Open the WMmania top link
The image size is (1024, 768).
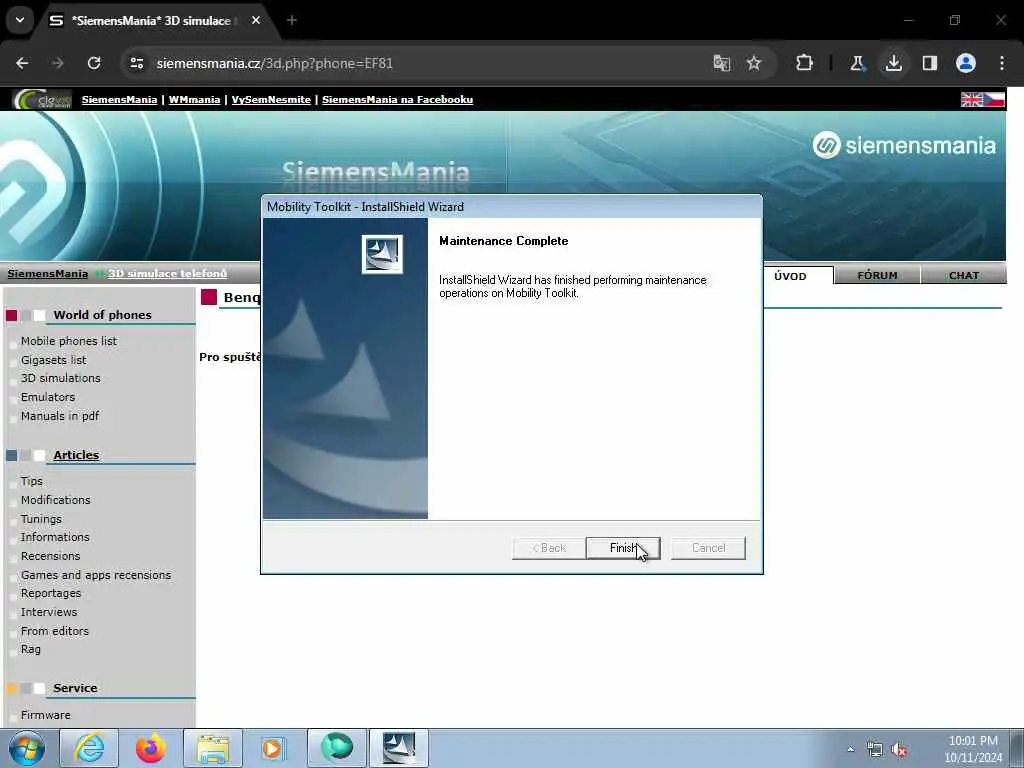click(195, 100)
